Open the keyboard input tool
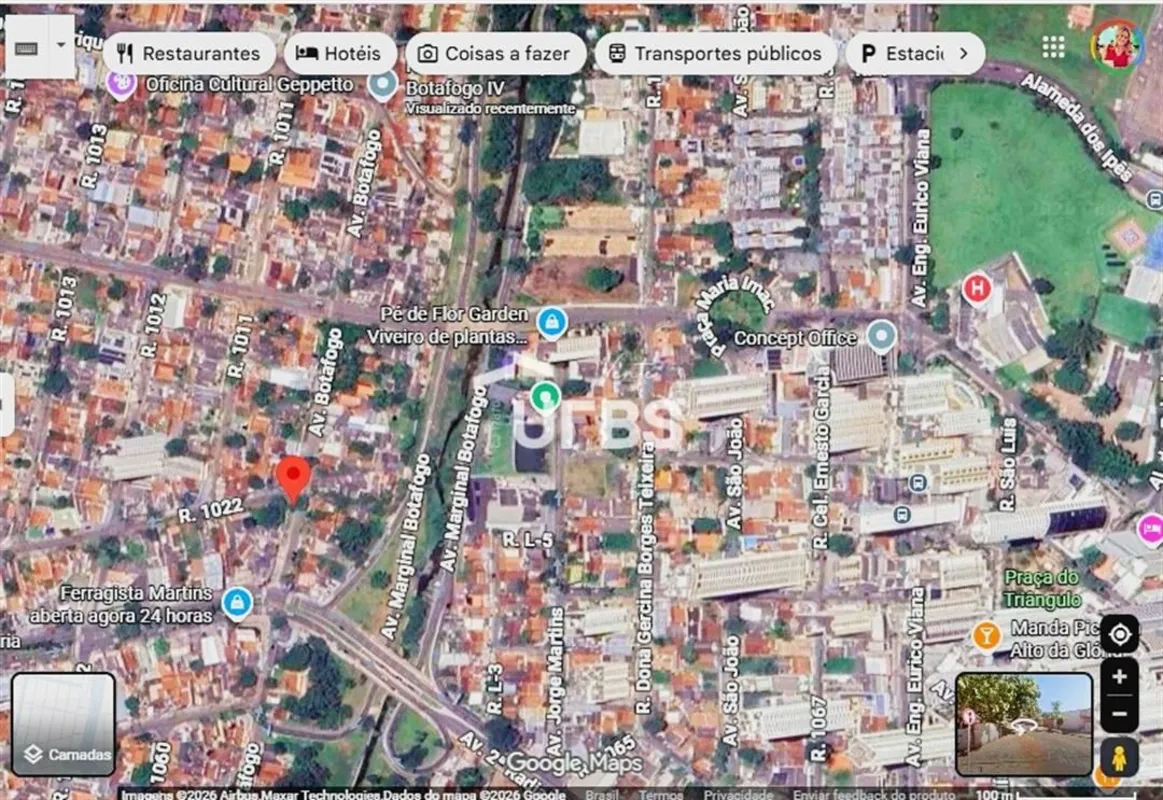This screenshot has height=800, width=1163. coord(26,47)
